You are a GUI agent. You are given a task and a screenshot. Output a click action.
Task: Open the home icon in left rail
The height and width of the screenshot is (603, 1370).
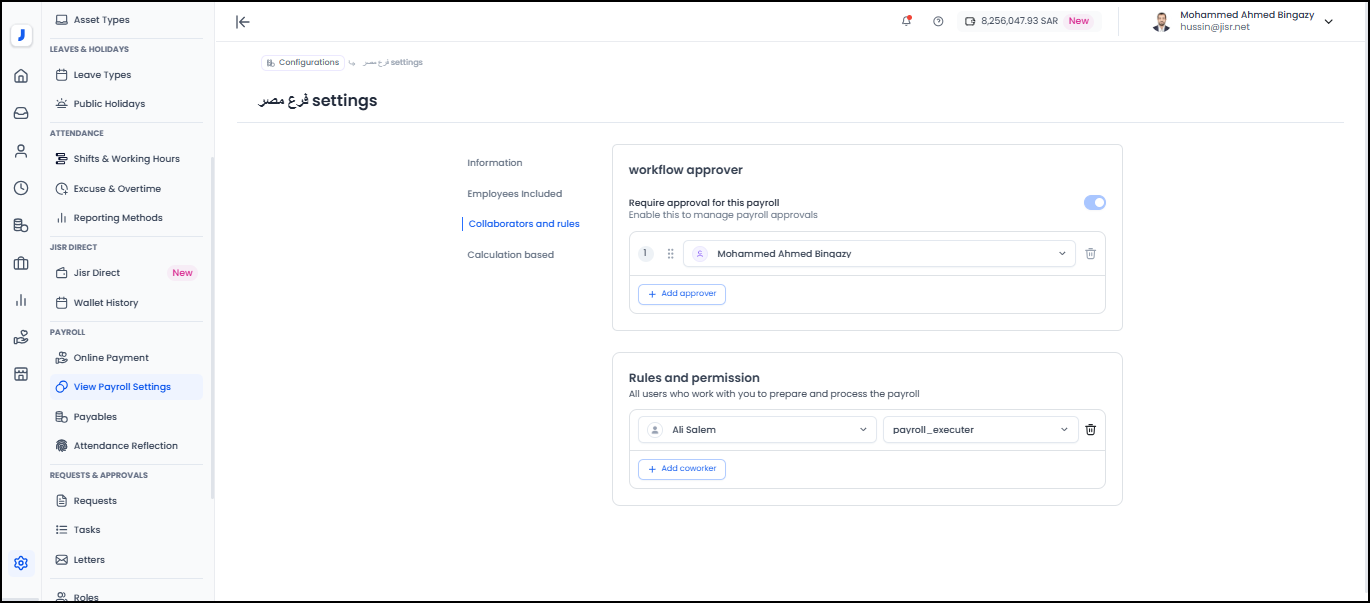pos(21,76)
